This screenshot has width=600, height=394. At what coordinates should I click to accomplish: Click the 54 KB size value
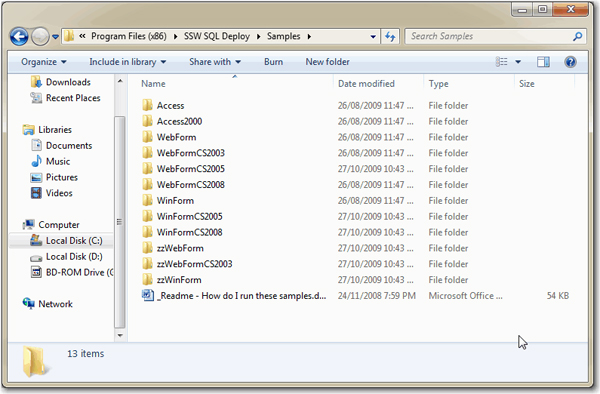point(558,296)
